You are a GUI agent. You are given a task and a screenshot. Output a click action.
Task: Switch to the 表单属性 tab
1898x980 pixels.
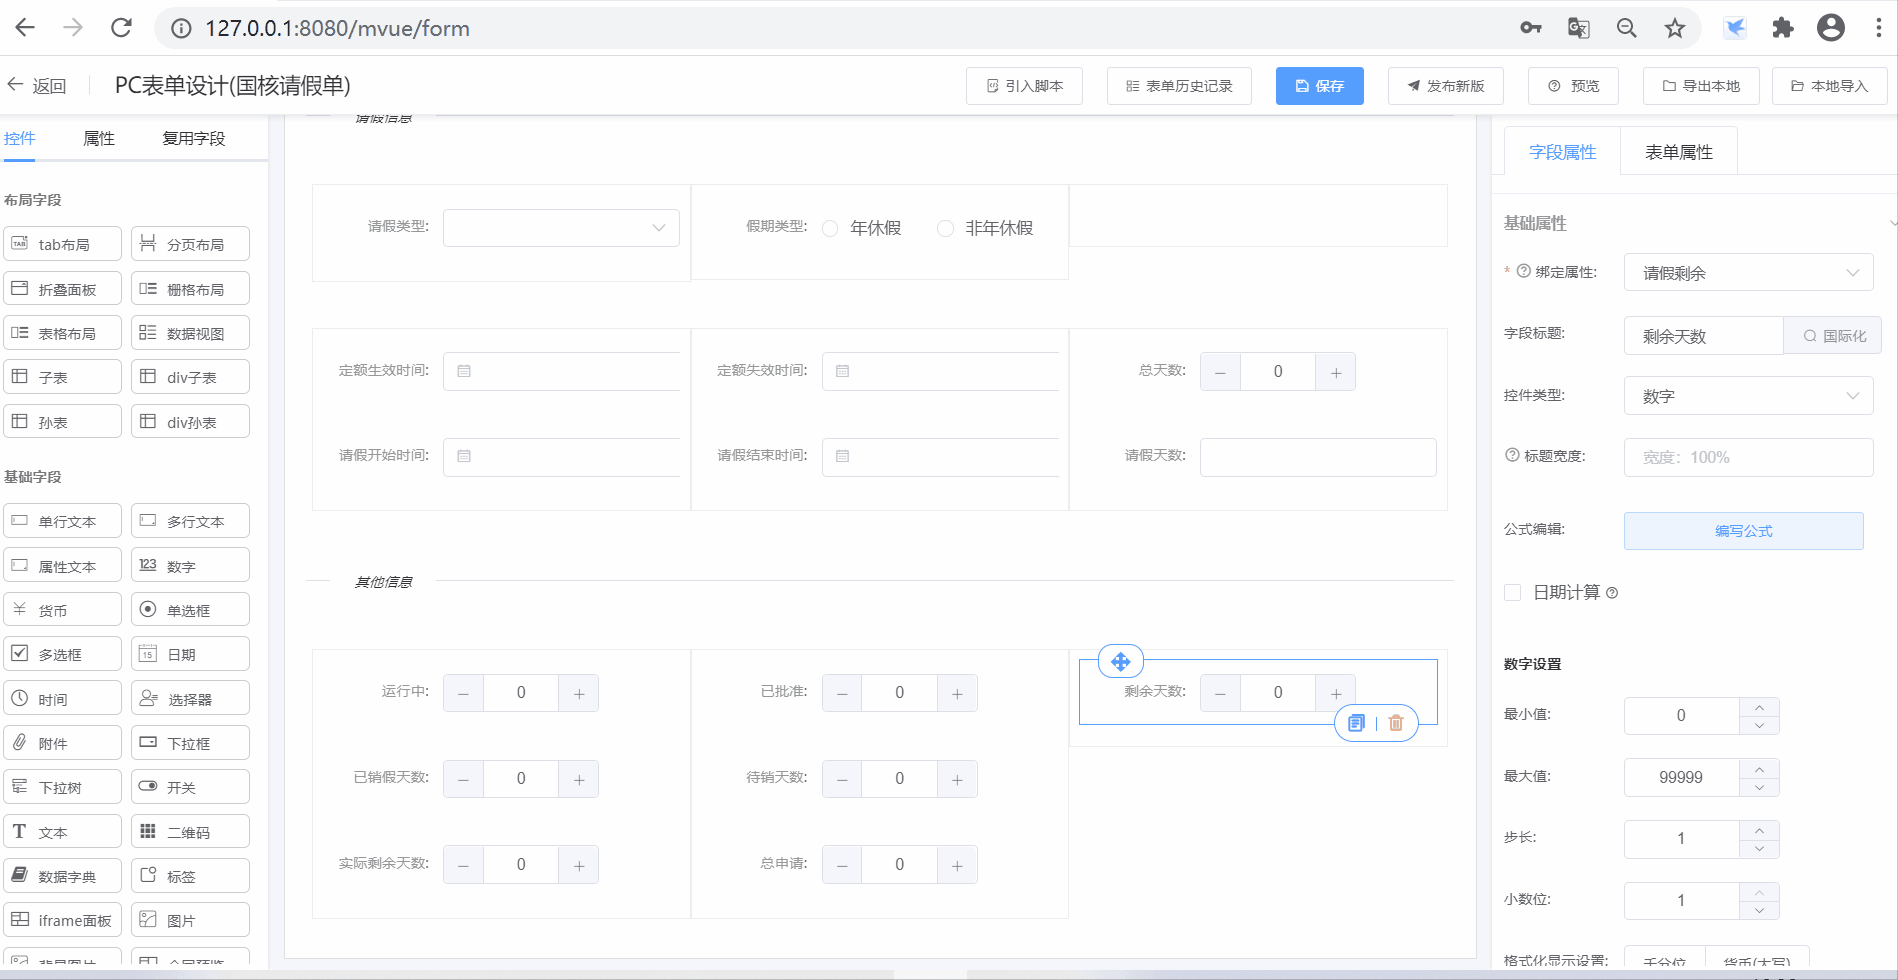[1678, 152]
